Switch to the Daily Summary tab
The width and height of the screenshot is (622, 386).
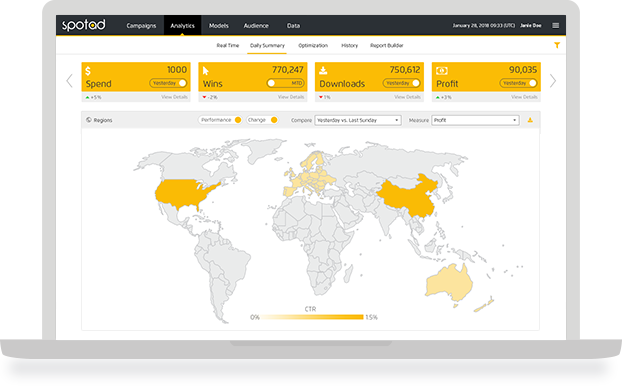pos(267,46)
